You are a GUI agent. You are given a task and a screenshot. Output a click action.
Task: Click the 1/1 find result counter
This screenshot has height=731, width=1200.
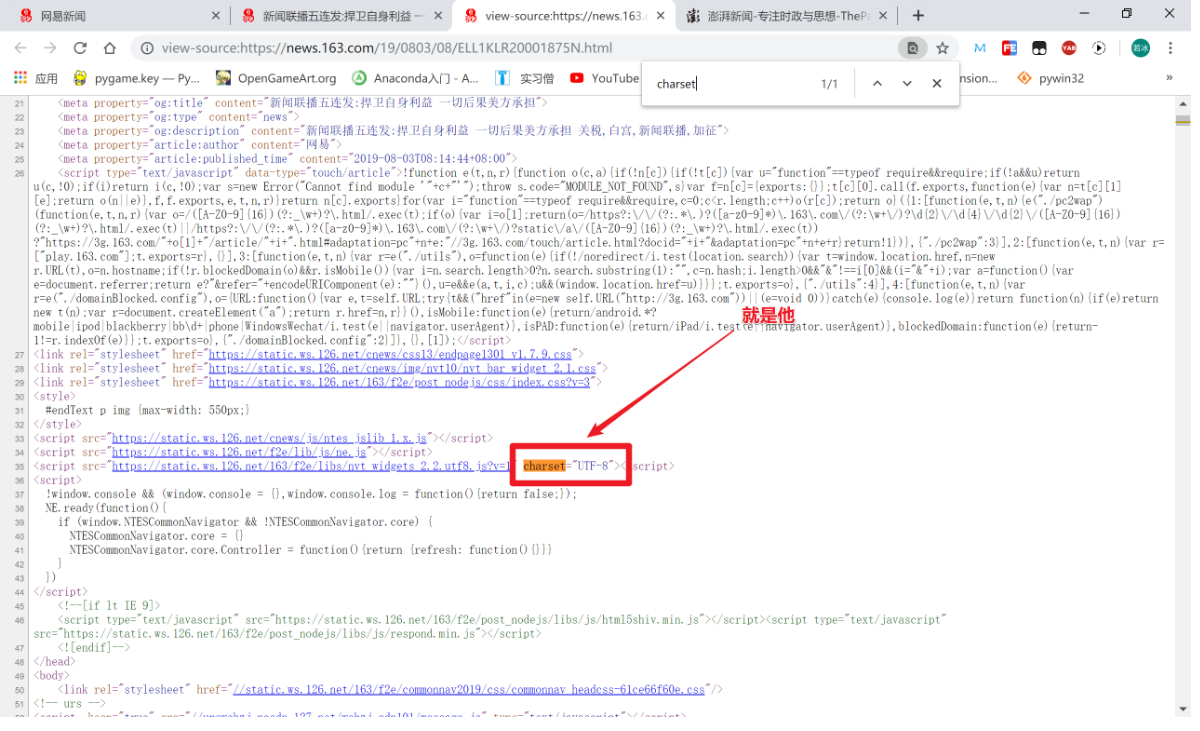829,84
